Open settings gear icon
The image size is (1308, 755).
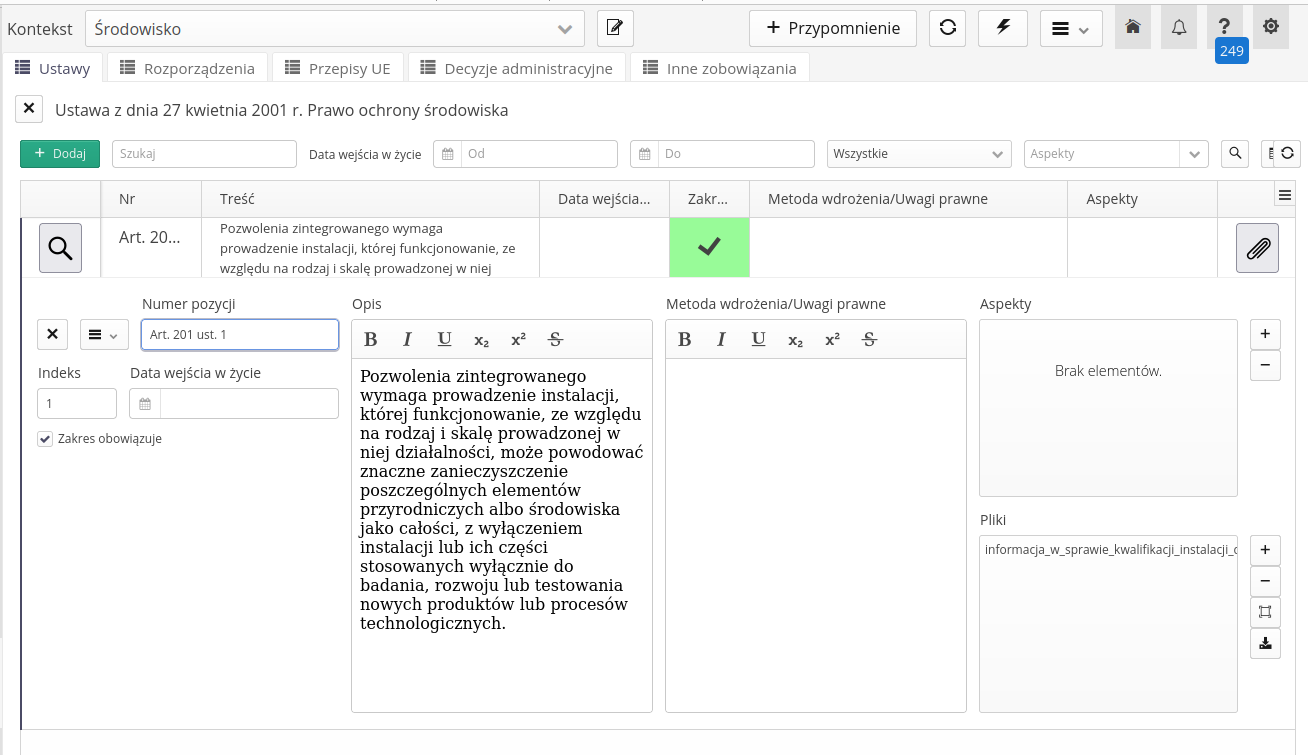coord(1271,28)
